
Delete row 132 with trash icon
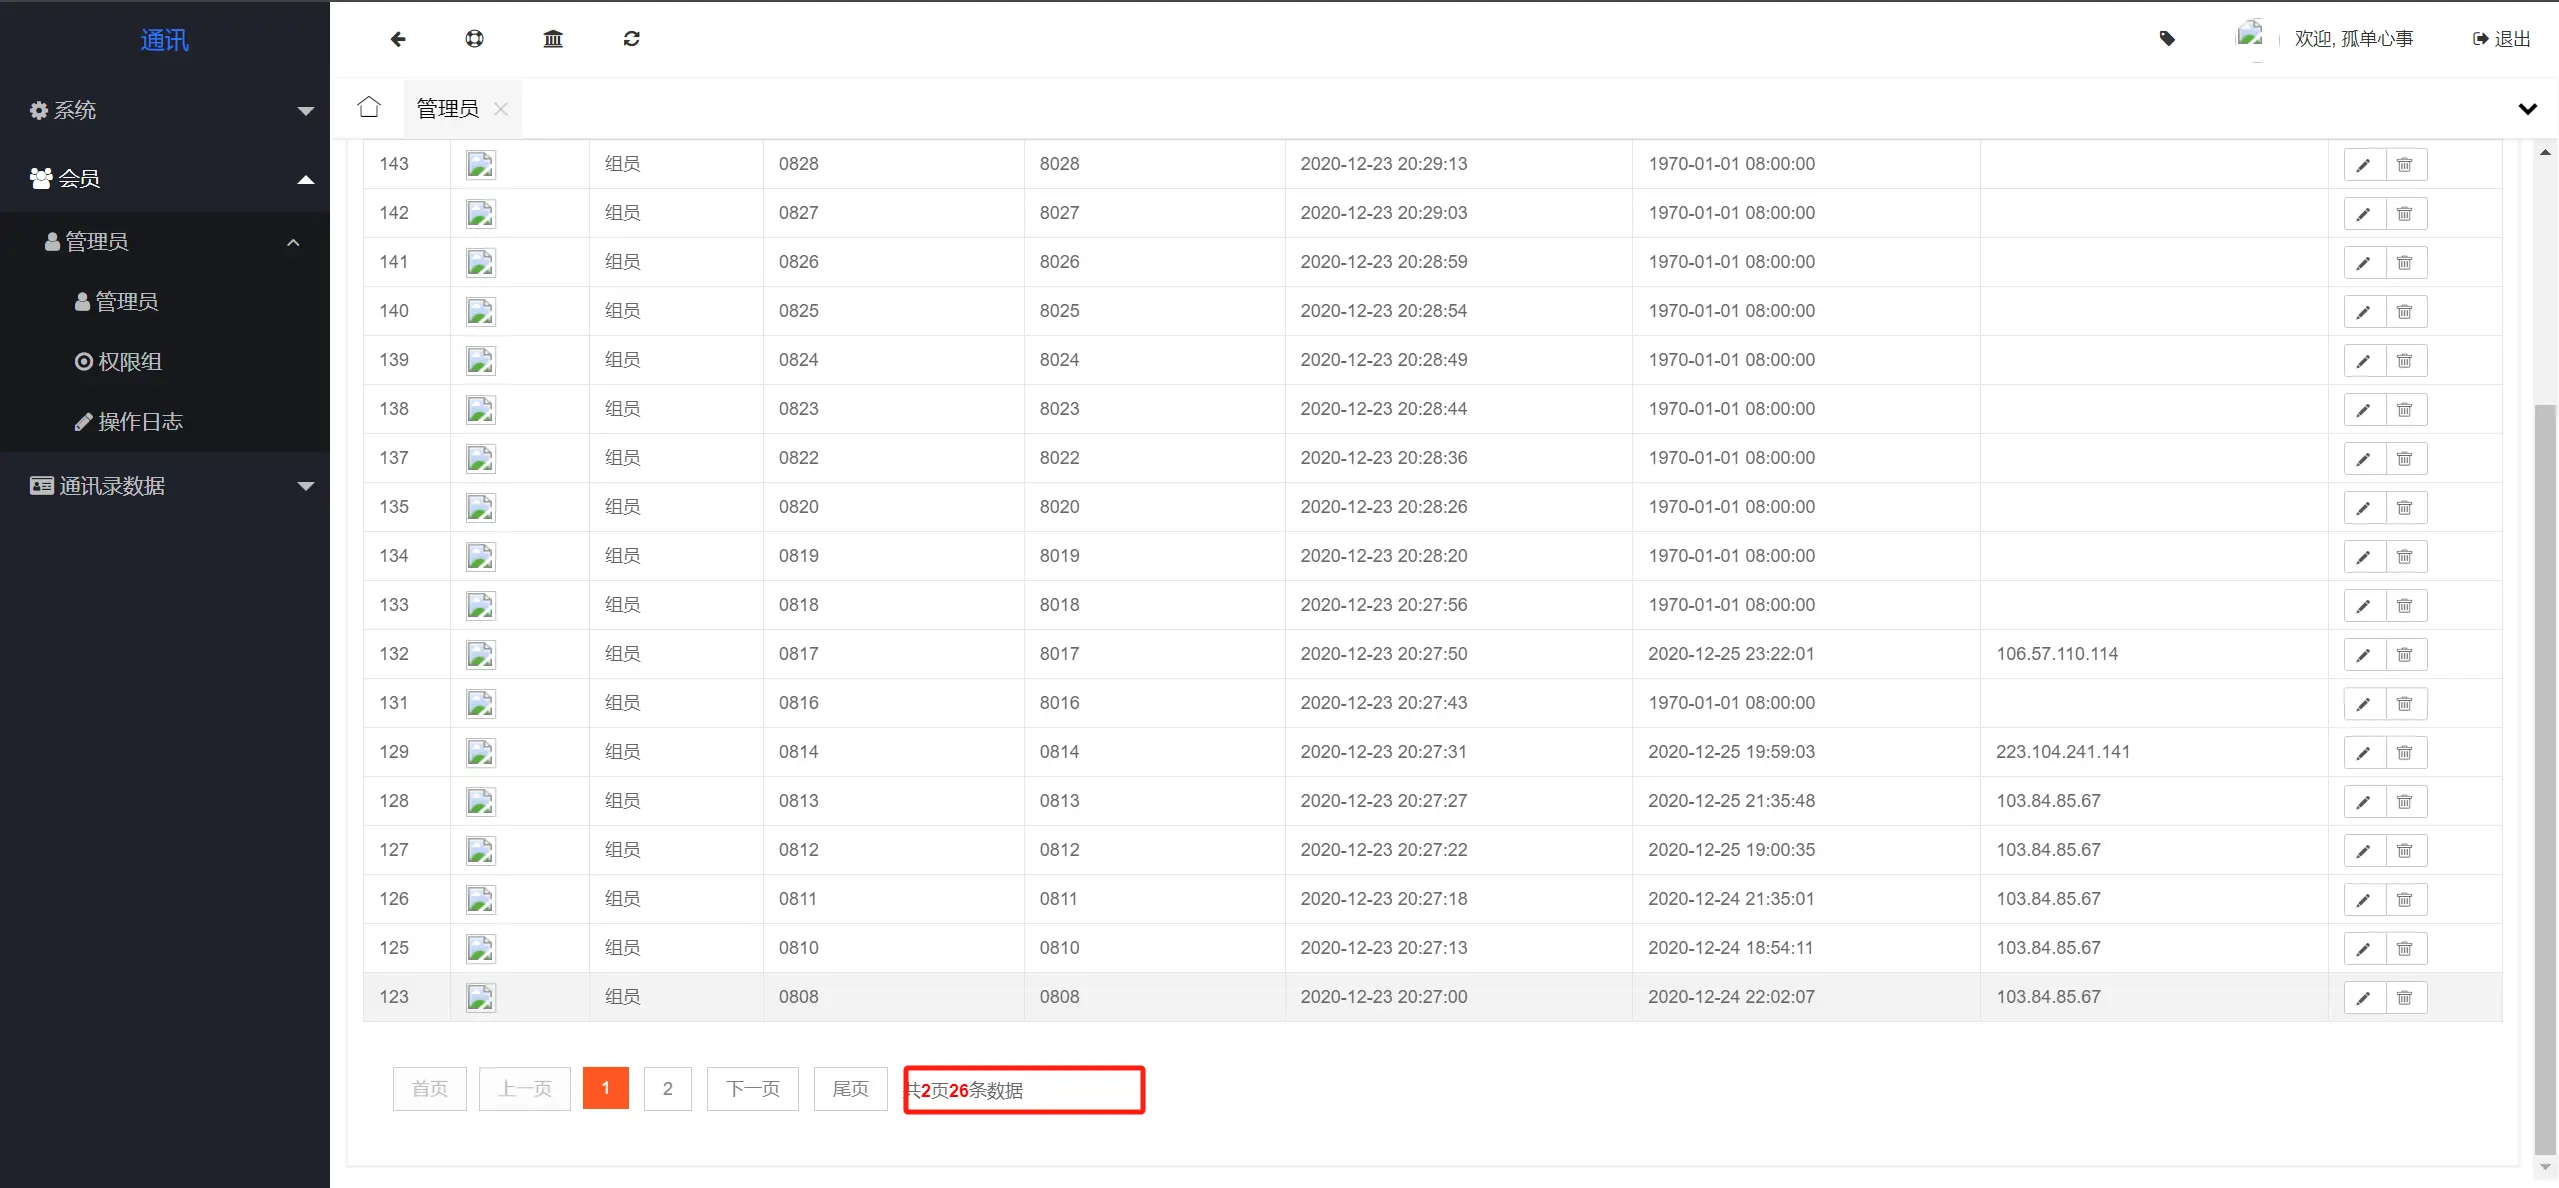[2405, 655]
